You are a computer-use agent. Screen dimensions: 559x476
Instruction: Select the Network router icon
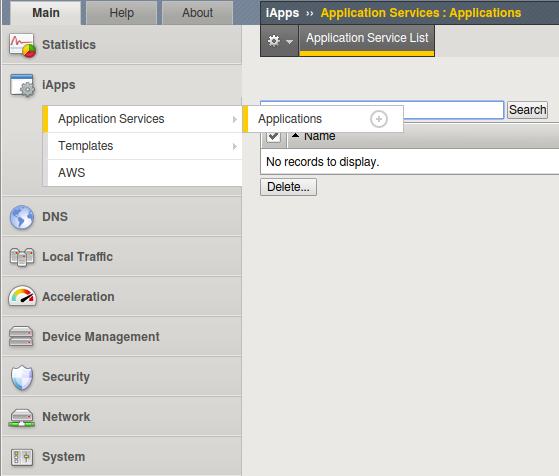click(21, 418)
